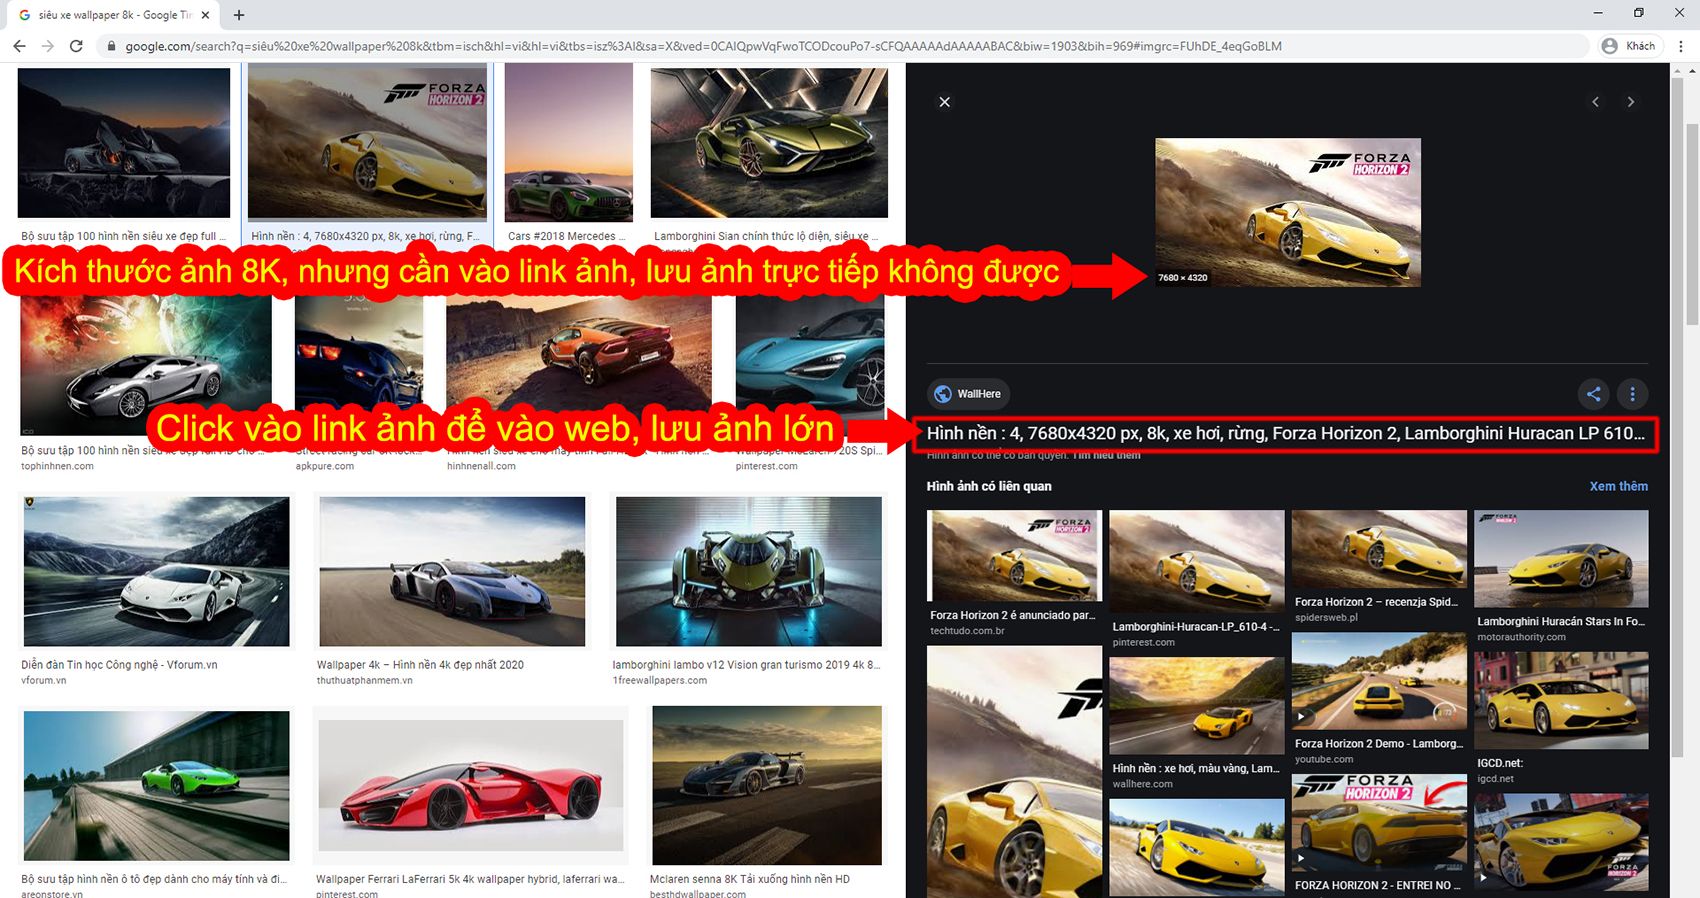Viewport: 1700px width, 898px height.
Task: Open the WallHere source link
Action: (x=969, y=394)
